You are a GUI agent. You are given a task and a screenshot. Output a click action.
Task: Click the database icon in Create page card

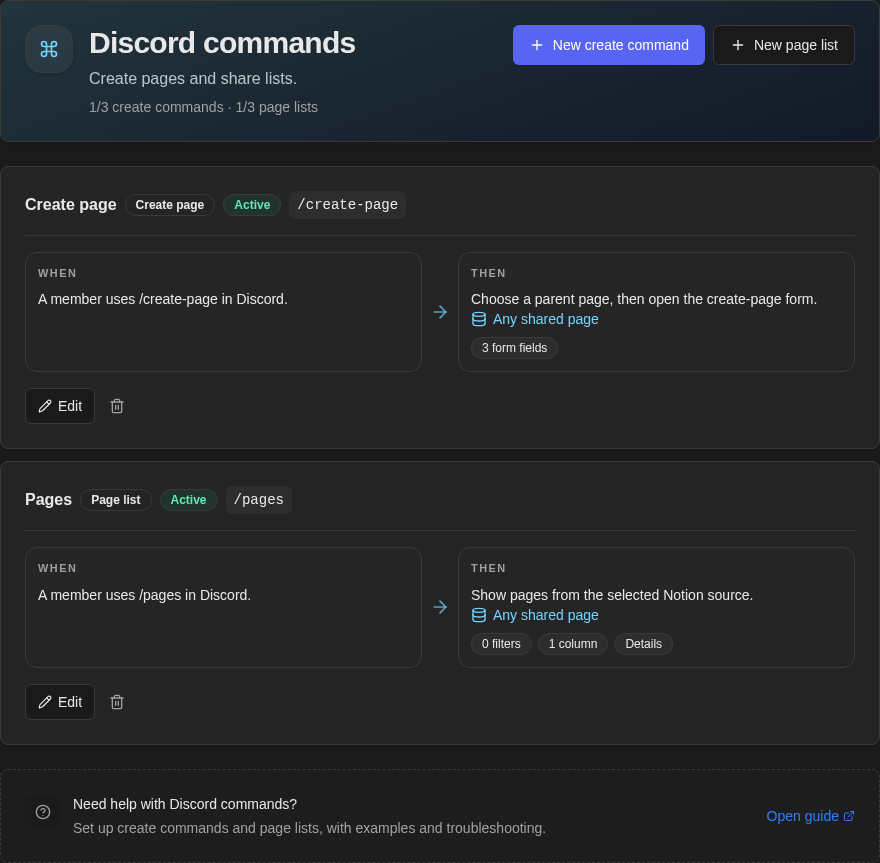(479, 319)
